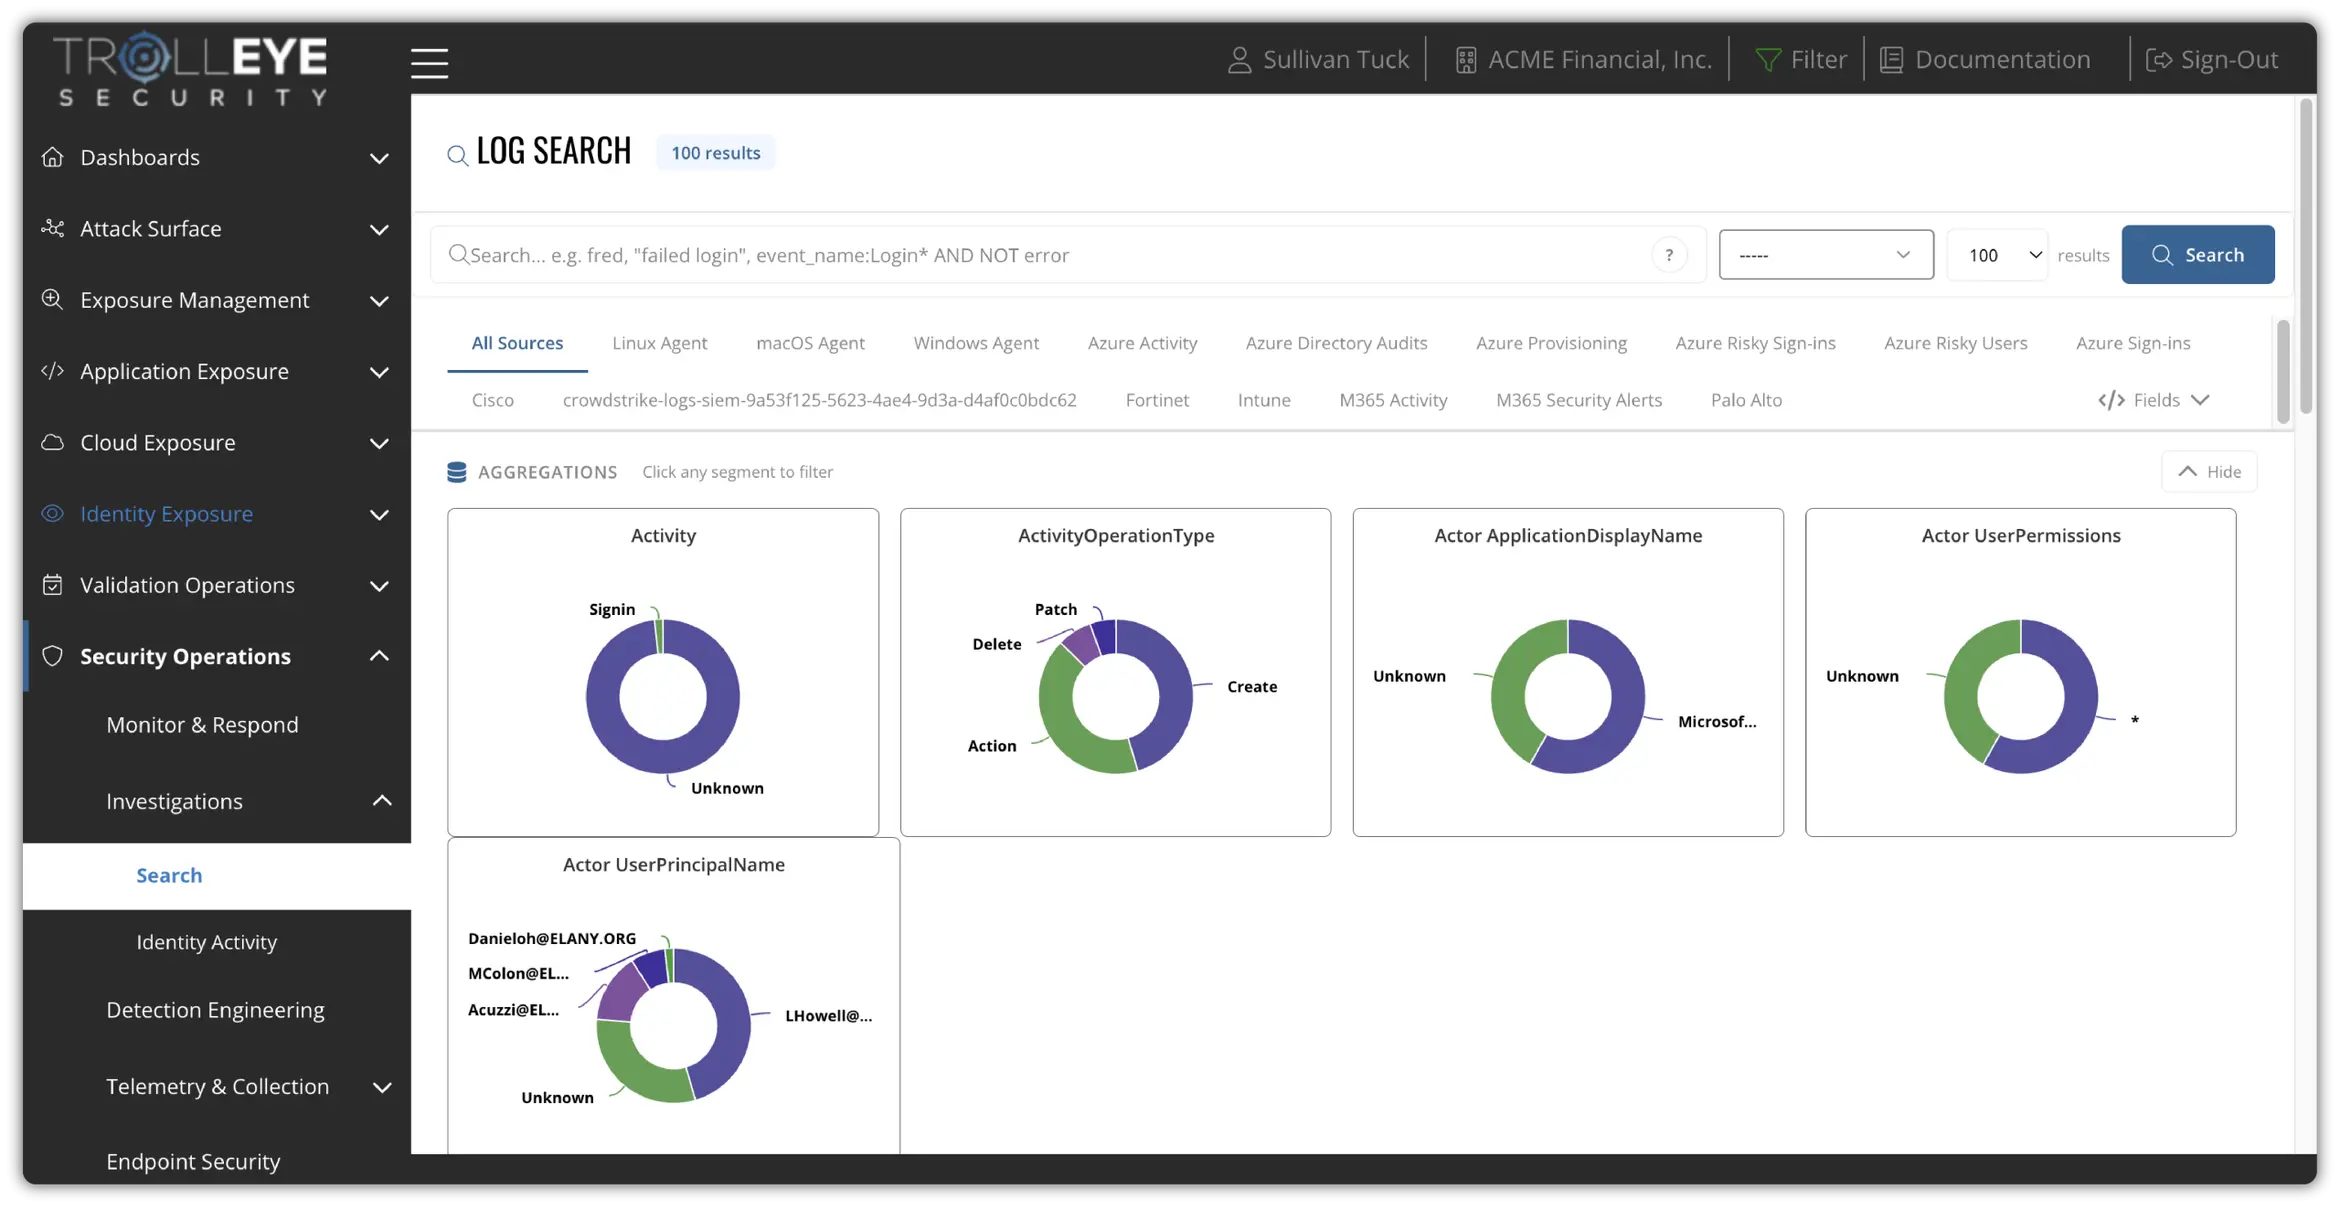Screen dimensions: 2340x1207
Task: Collapse the Investigations submenu chevron
Action: [x=382, y=801]
